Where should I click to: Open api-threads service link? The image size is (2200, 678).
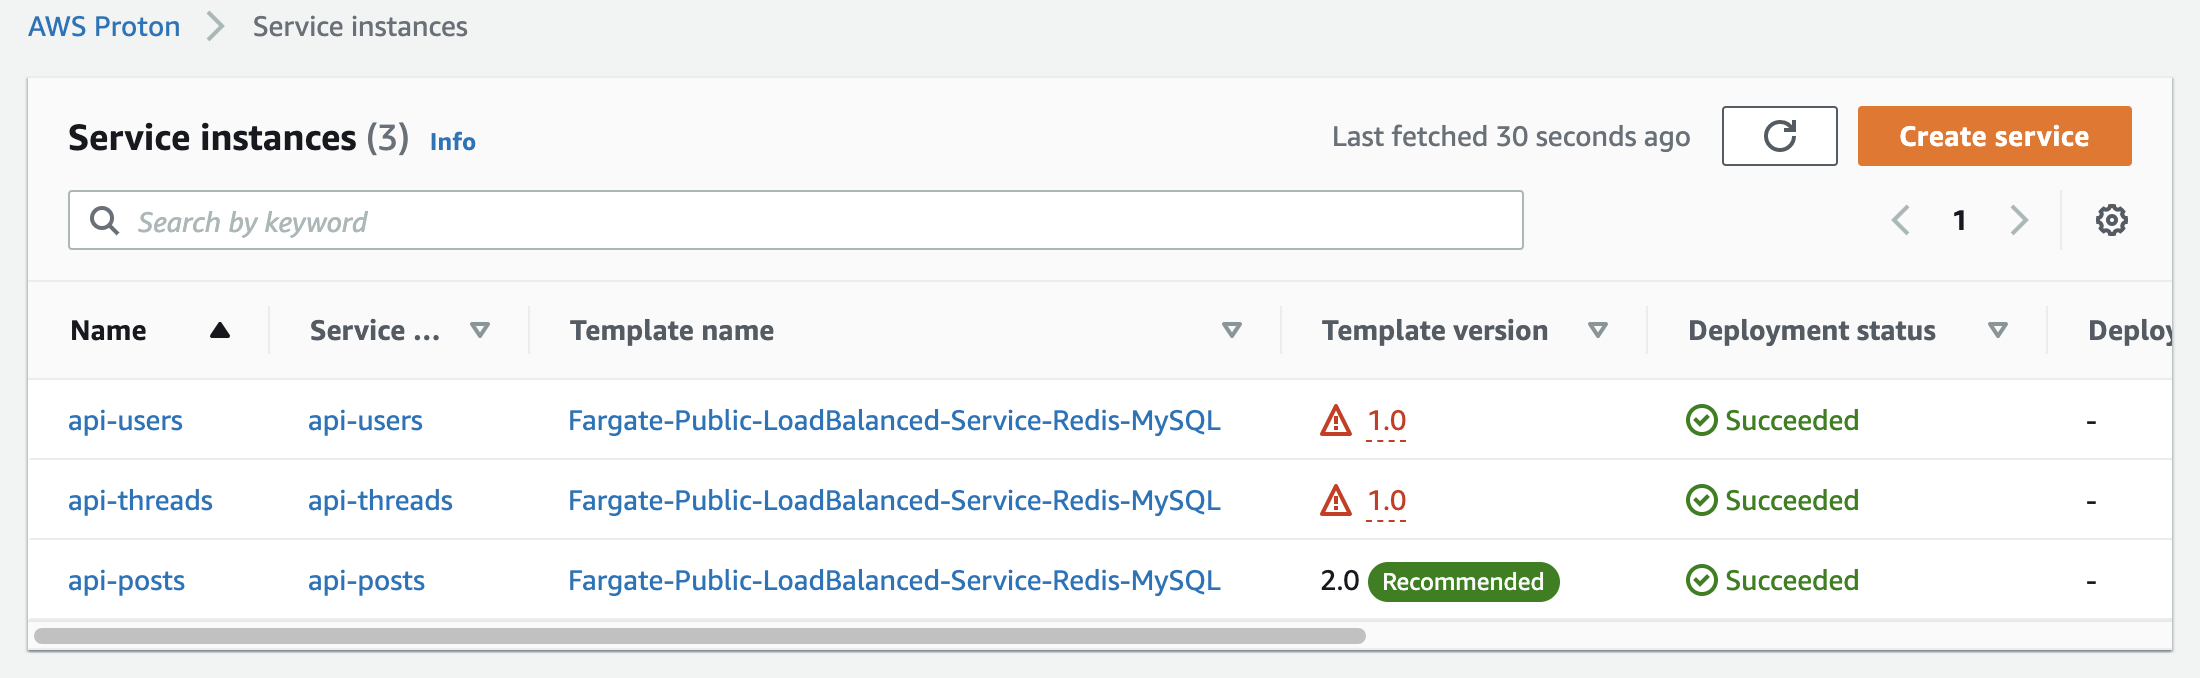click(380, 500)
